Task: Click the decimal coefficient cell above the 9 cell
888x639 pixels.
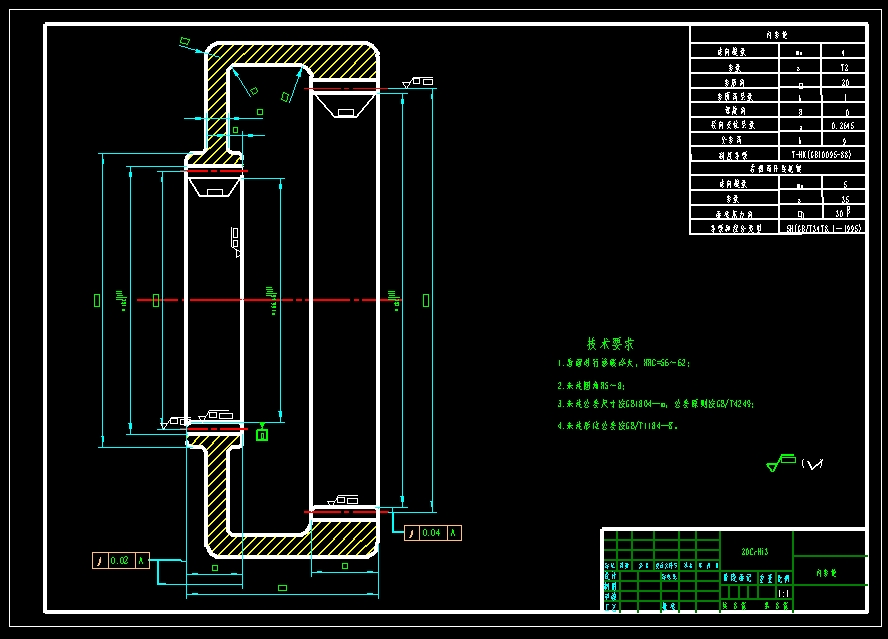Action: [843, 125]
